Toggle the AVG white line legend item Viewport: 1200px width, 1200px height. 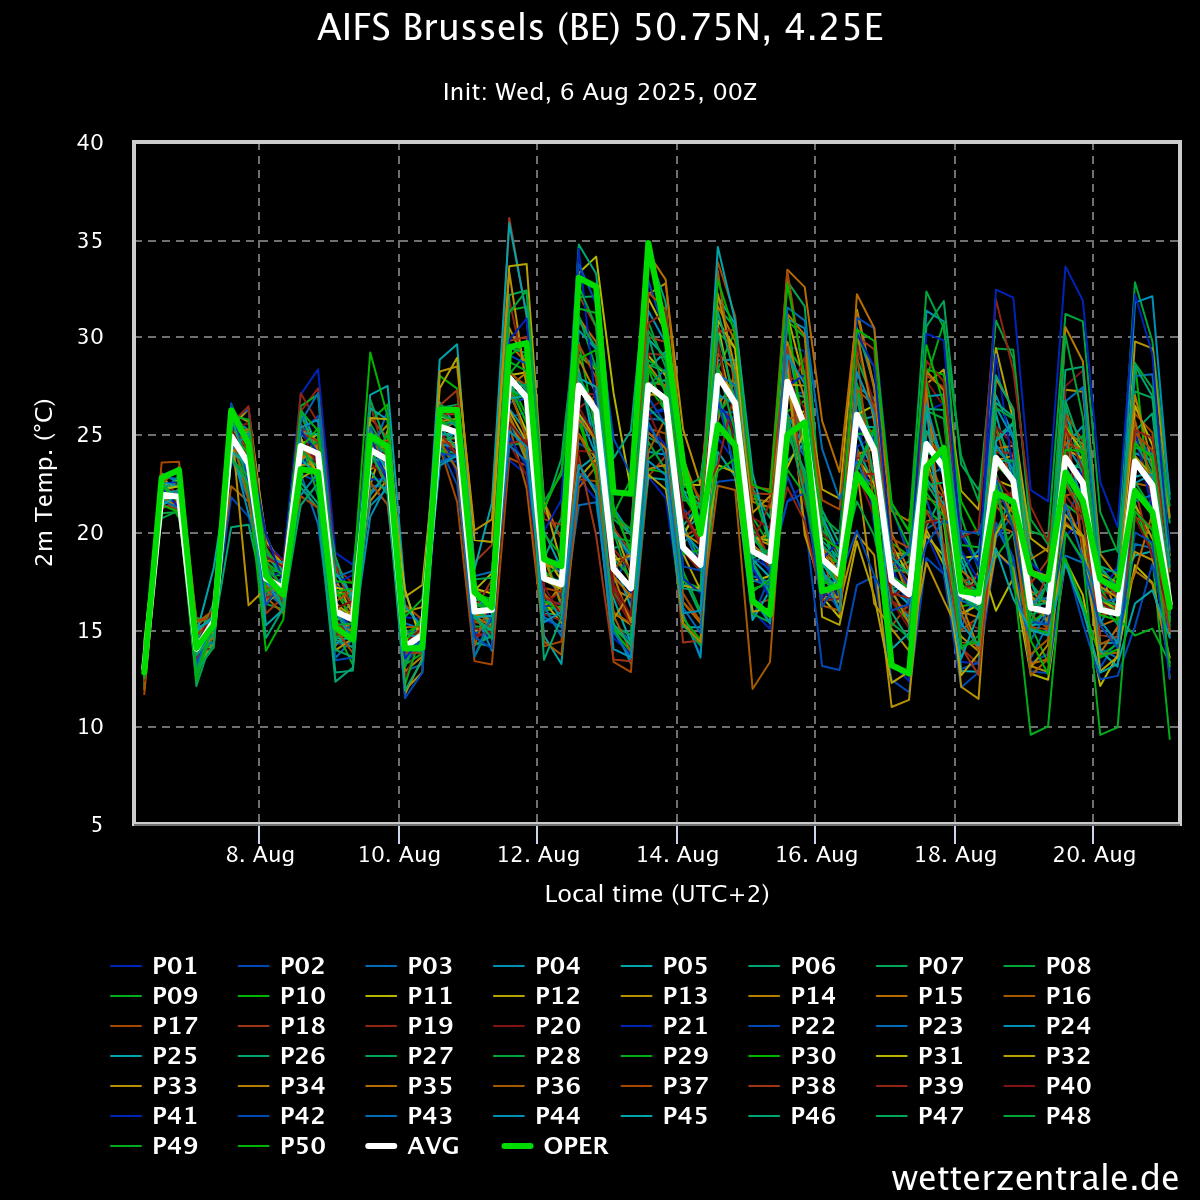point(412,1146)
